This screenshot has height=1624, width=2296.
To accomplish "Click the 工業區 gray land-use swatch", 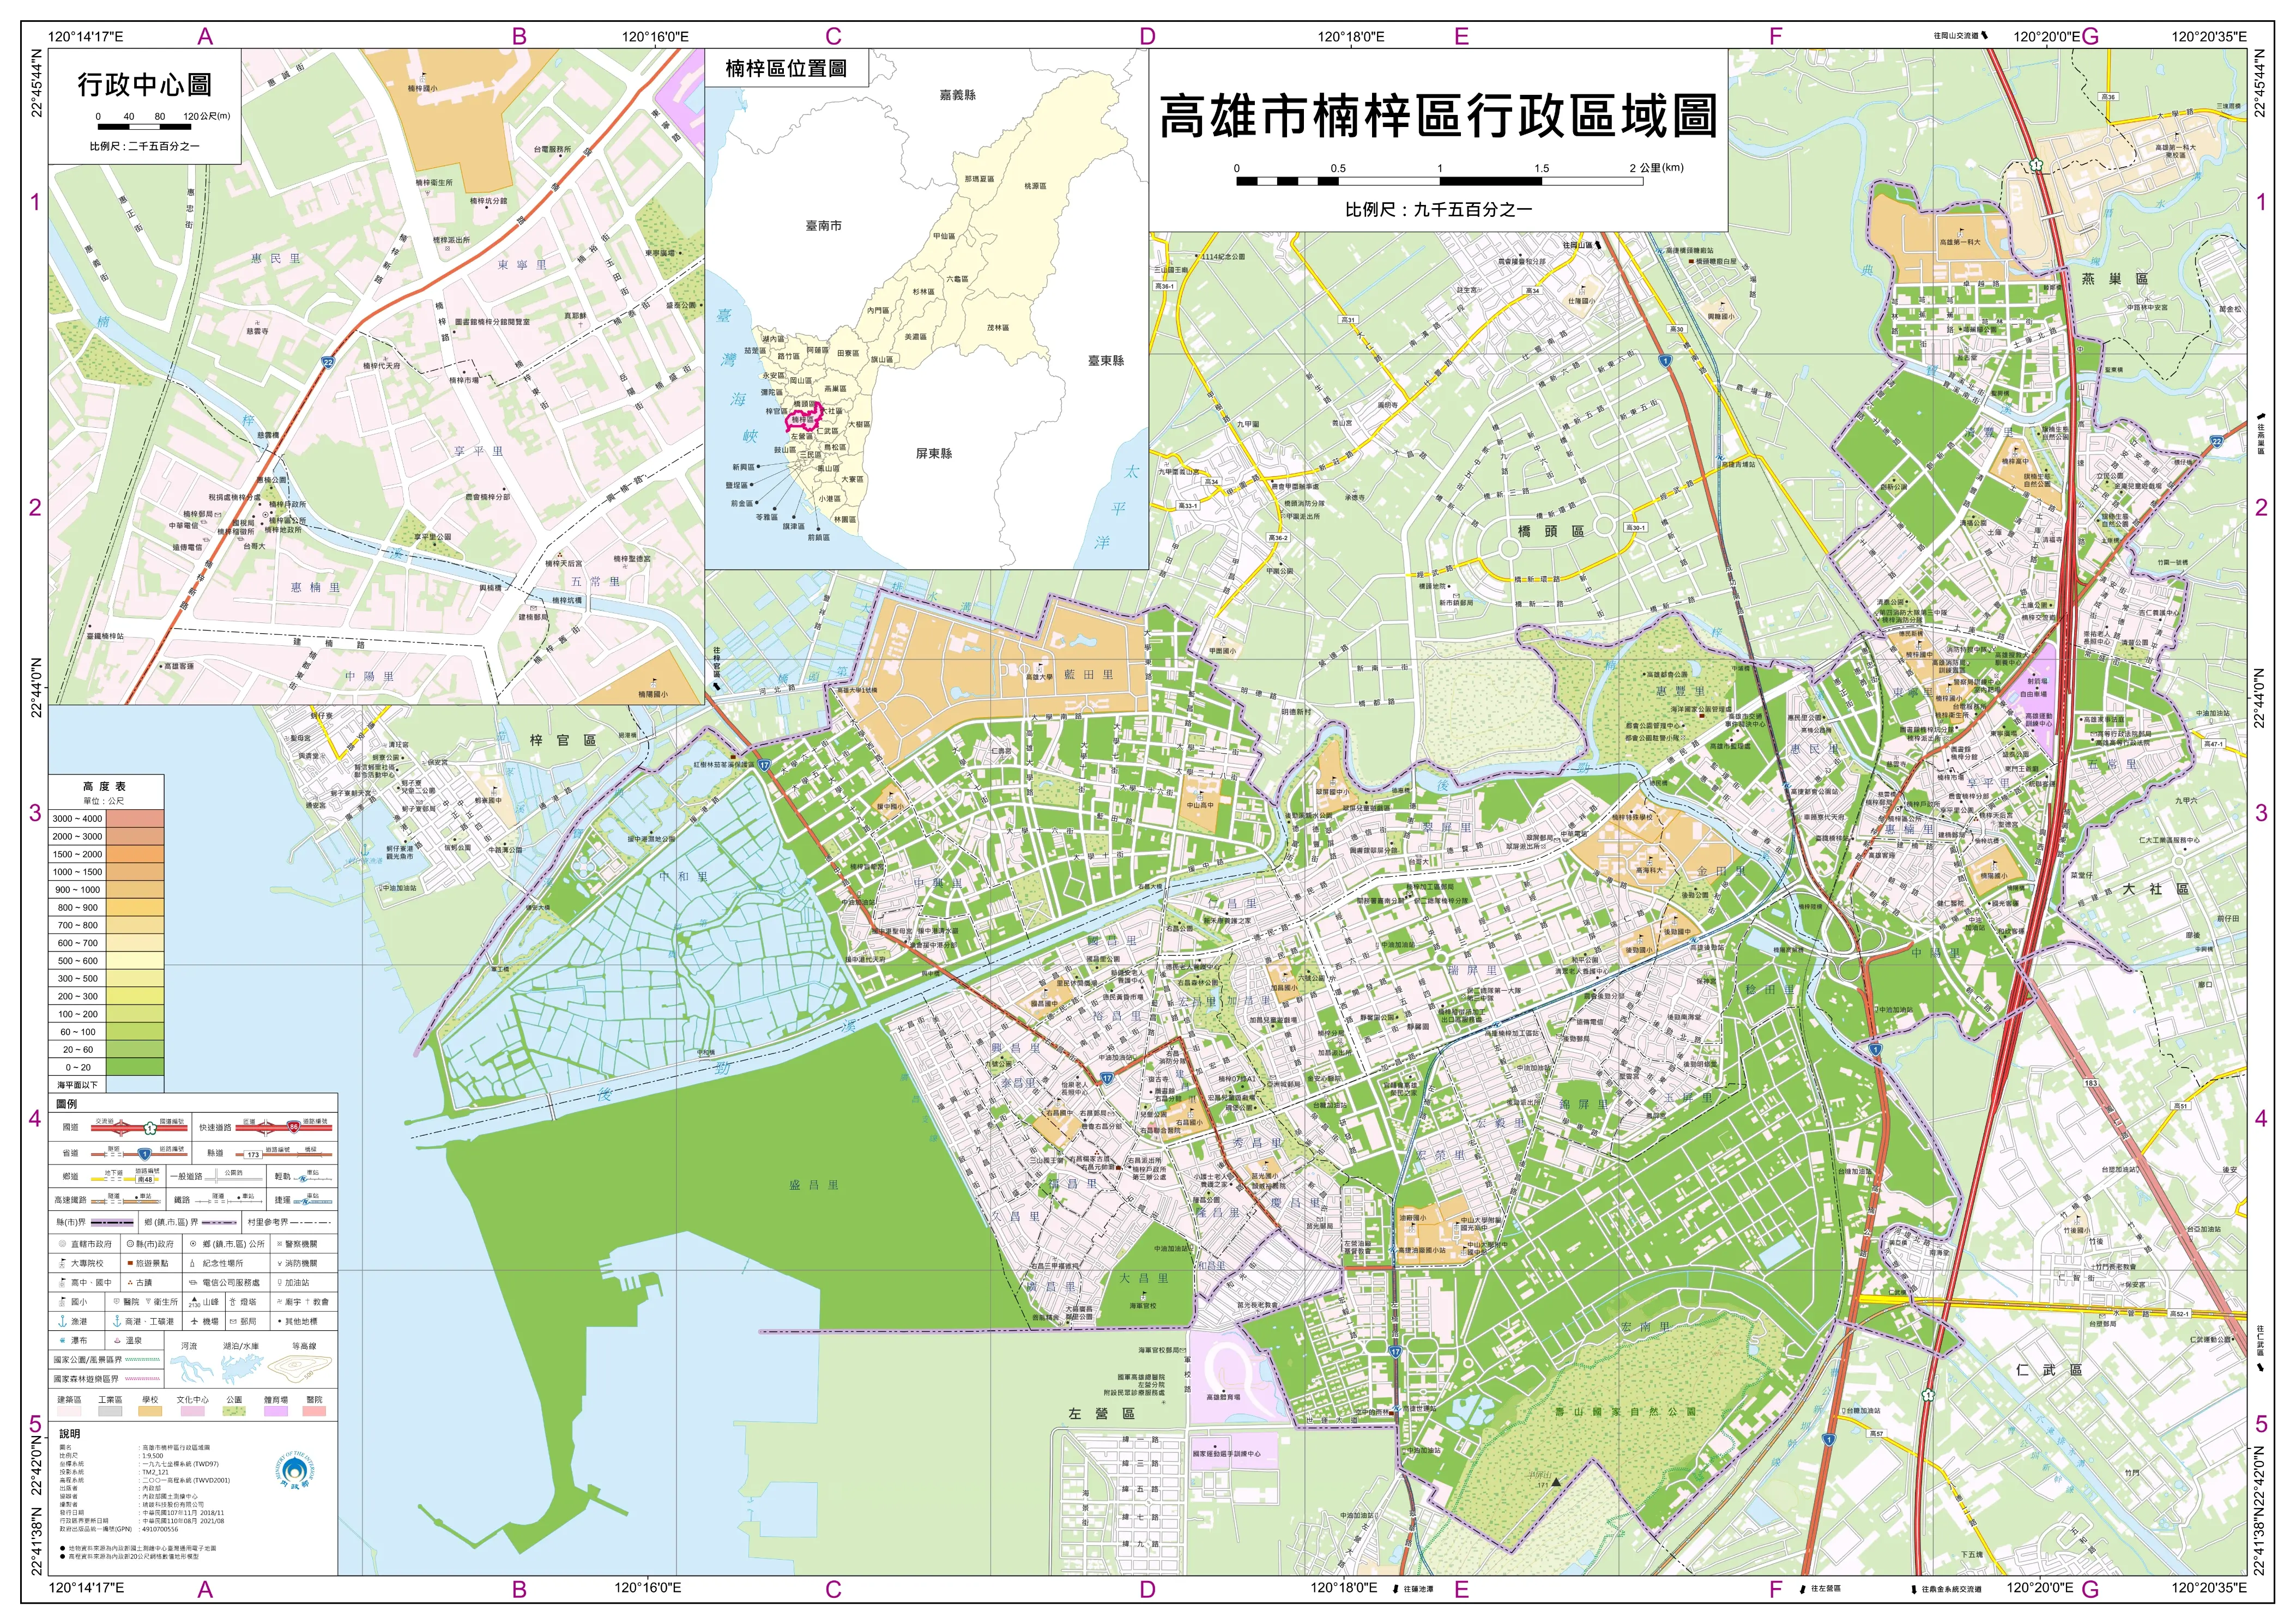I will pos(110,1411).
